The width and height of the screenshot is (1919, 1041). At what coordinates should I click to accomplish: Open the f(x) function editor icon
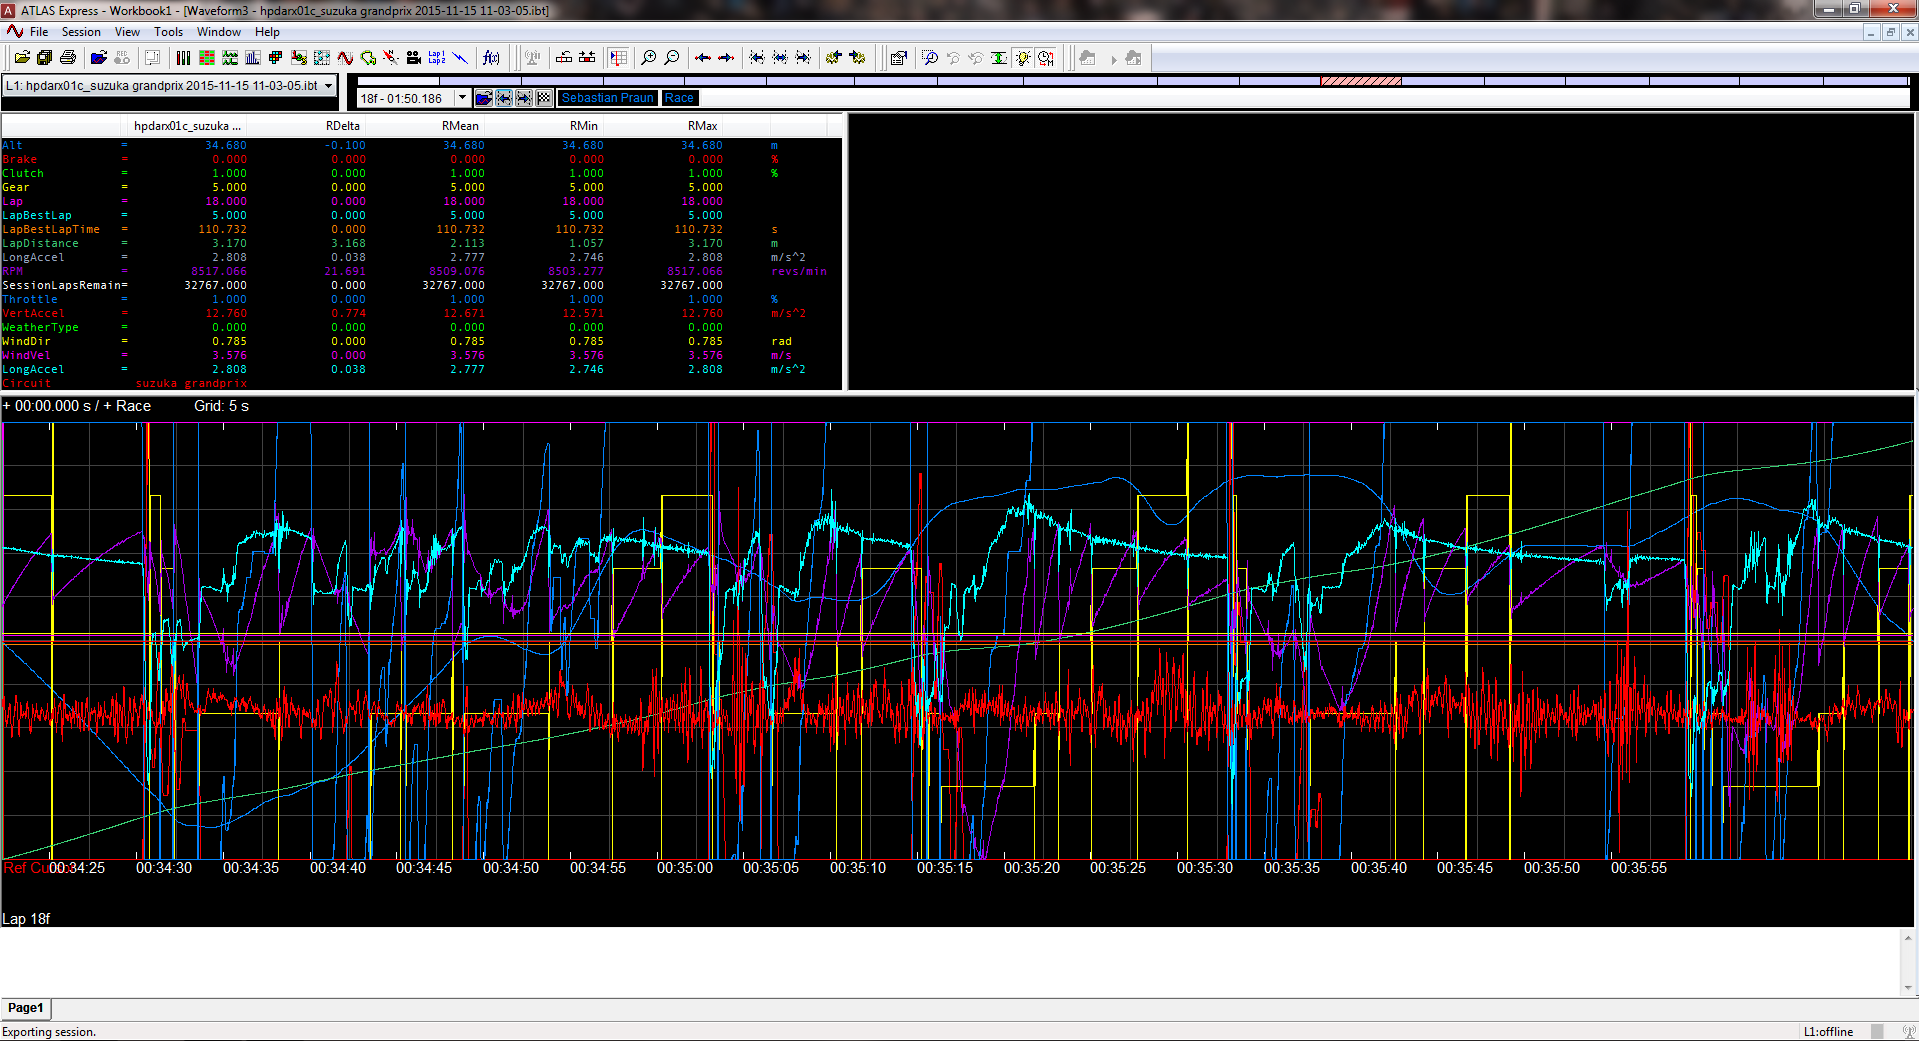(491, 58)
